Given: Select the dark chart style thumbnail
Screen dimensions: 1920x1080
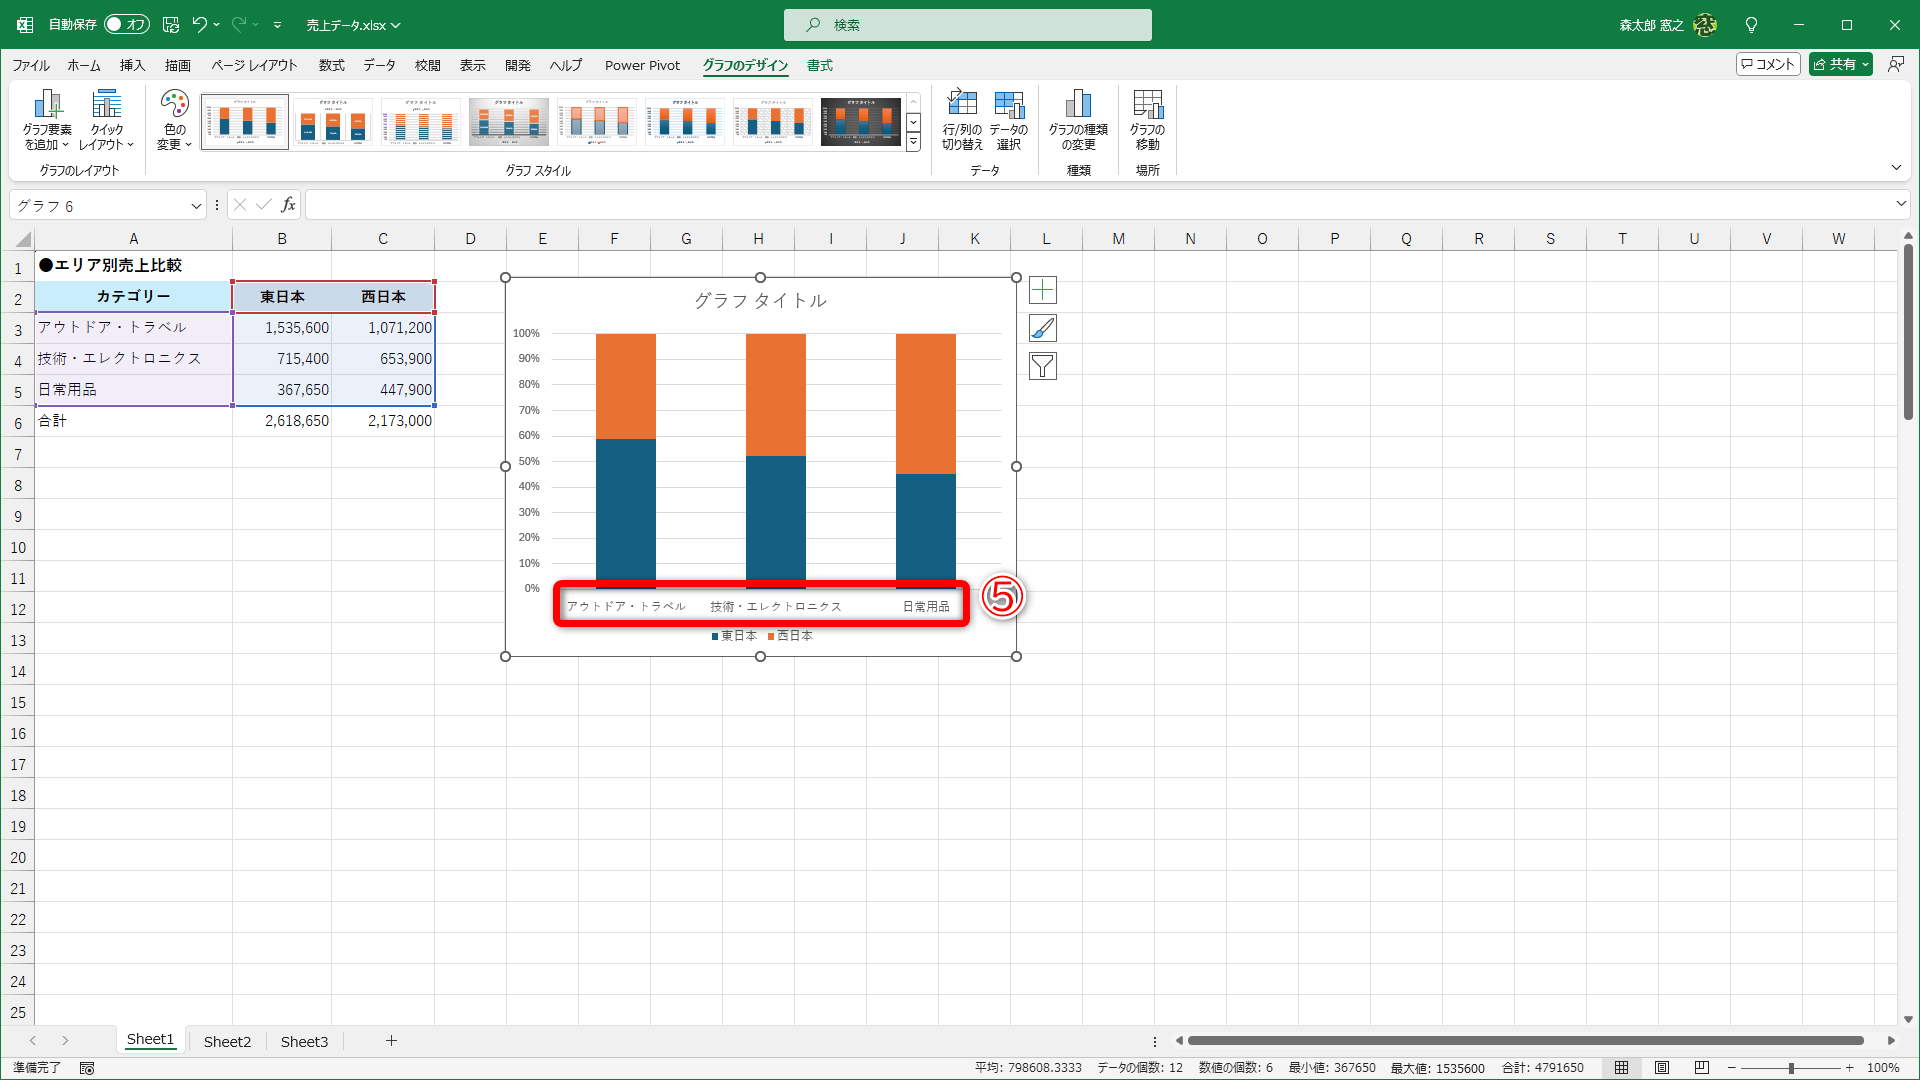Looking at the screenshot, I should coord(860,122).
